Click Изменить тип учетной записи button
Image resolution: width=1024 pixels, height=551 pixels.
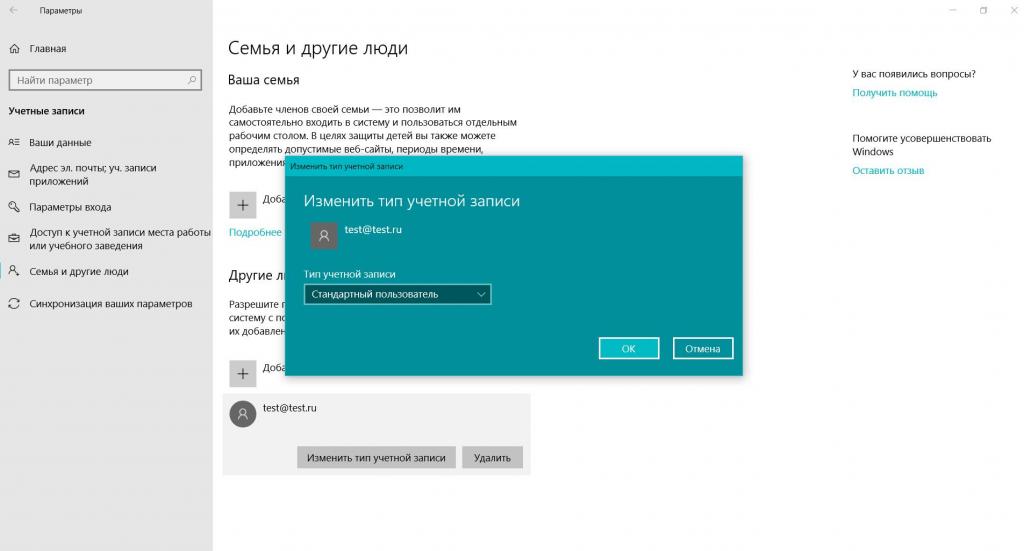(x=376, y=458)
